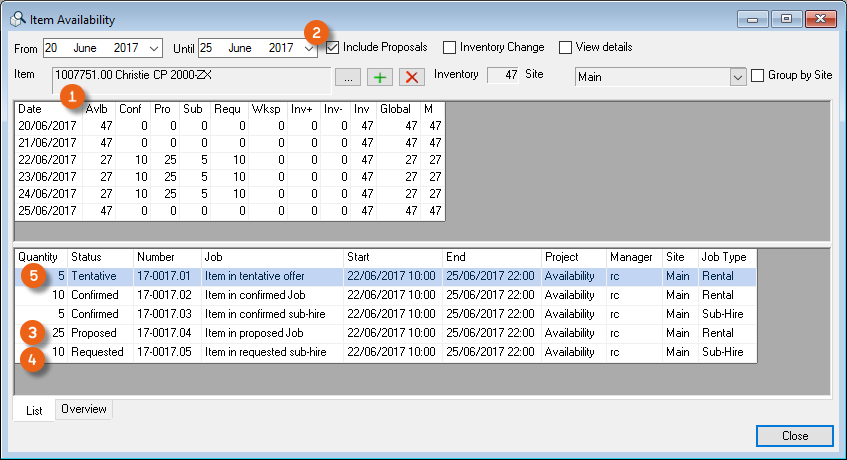847x460 pixels.
Task: Click orange callout marker number 1
Action: tap(72, 97)
